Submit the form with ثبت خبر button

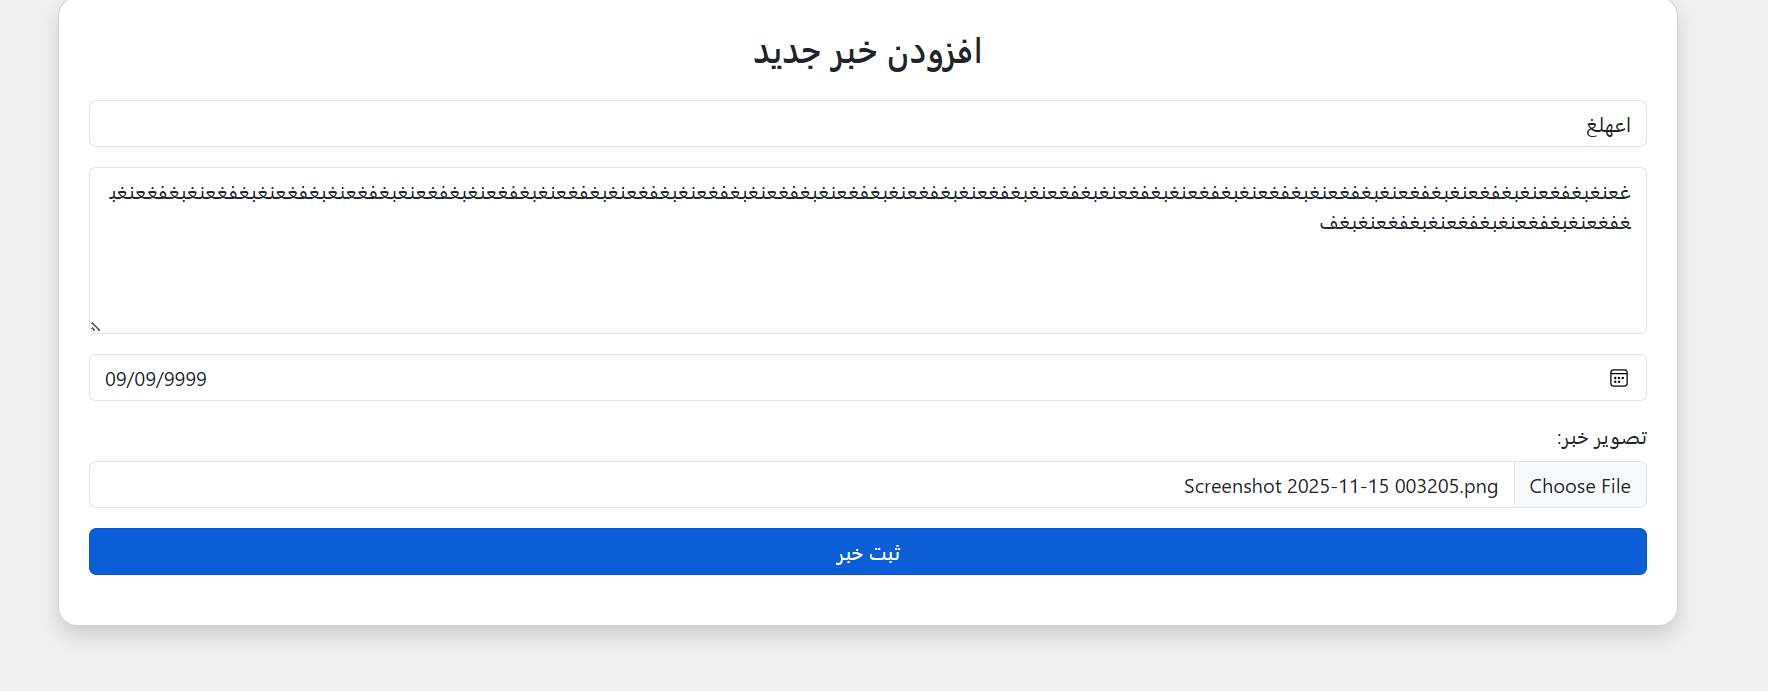pos(867,552)
